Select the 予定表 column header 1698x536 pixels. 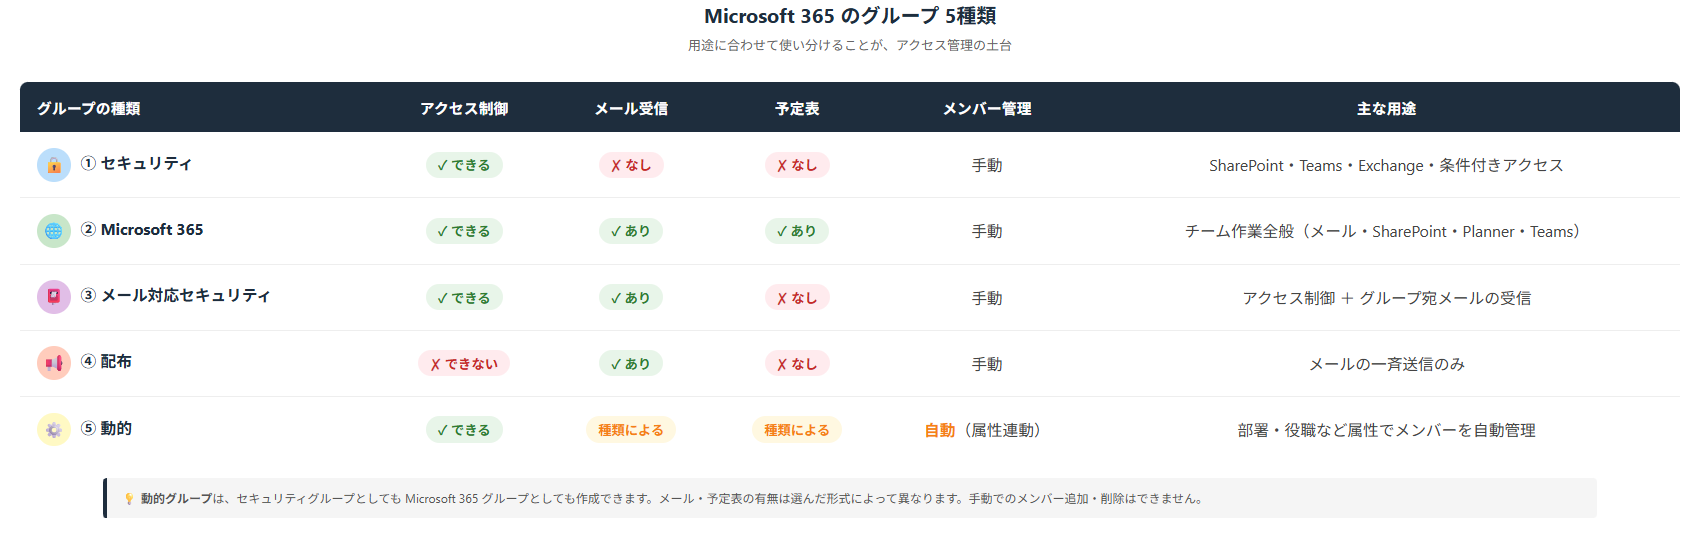(x=797, y=108)
